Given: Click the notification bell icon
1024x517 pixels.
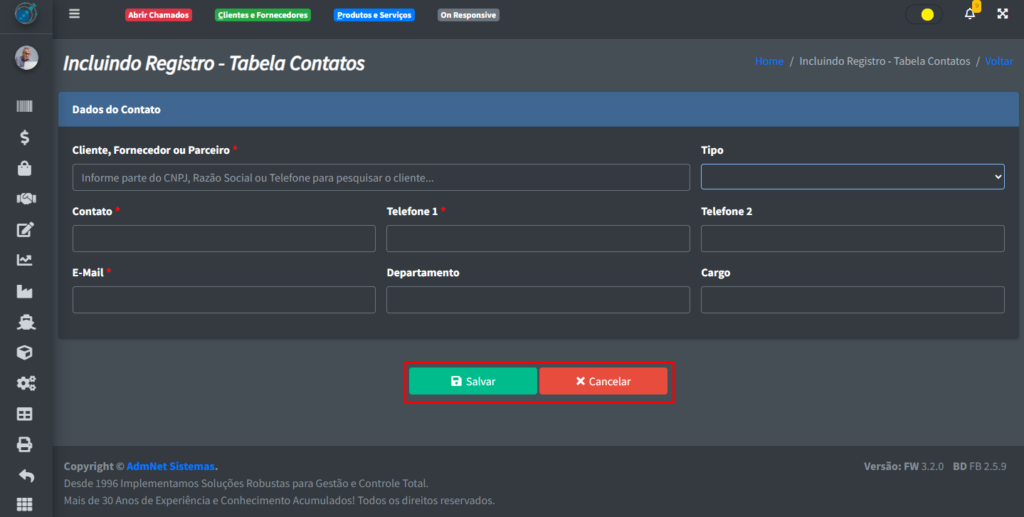Looking at the screenshot, I should point(969,14).
